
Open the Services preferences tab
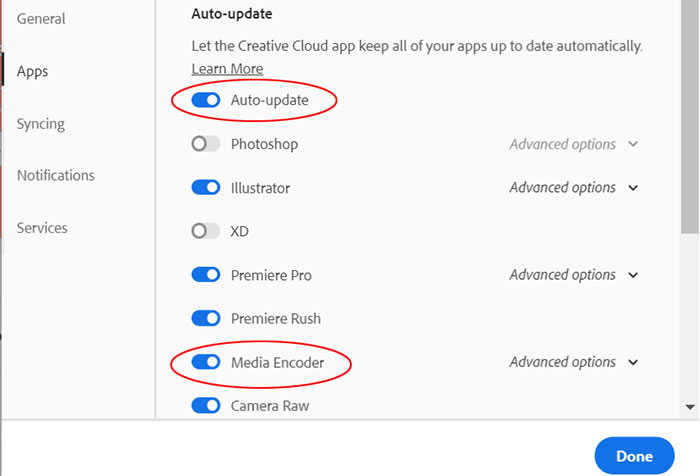click(42, 228)
